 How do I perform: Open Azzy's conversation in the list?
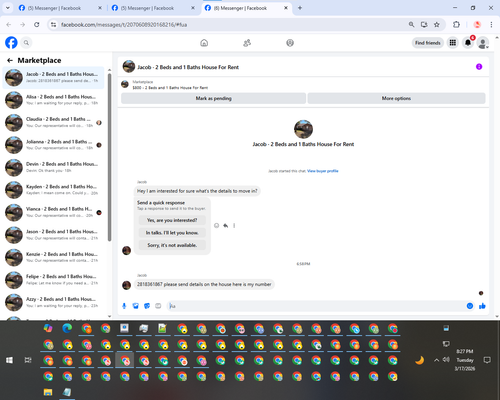tap(53, 302)
